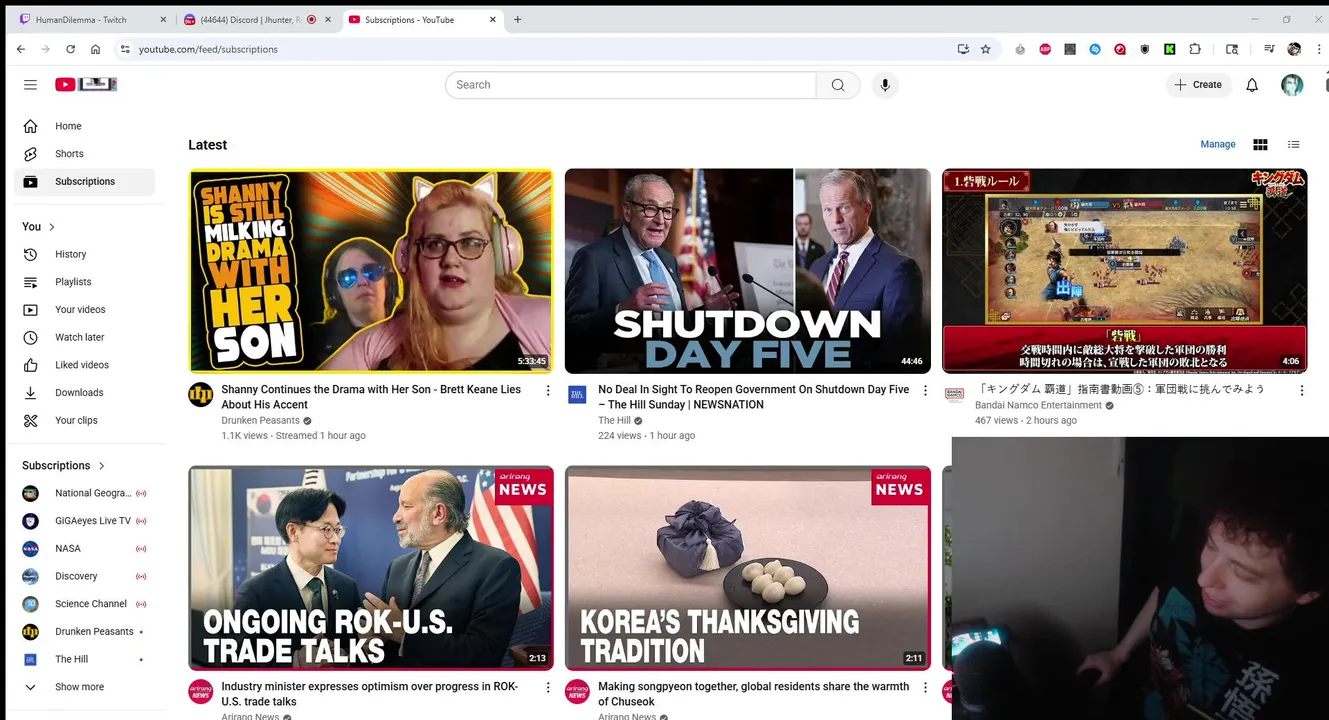1329x720 pixels.
Task: Select Subscriptions in the sidebar
Action: [85, 182]
